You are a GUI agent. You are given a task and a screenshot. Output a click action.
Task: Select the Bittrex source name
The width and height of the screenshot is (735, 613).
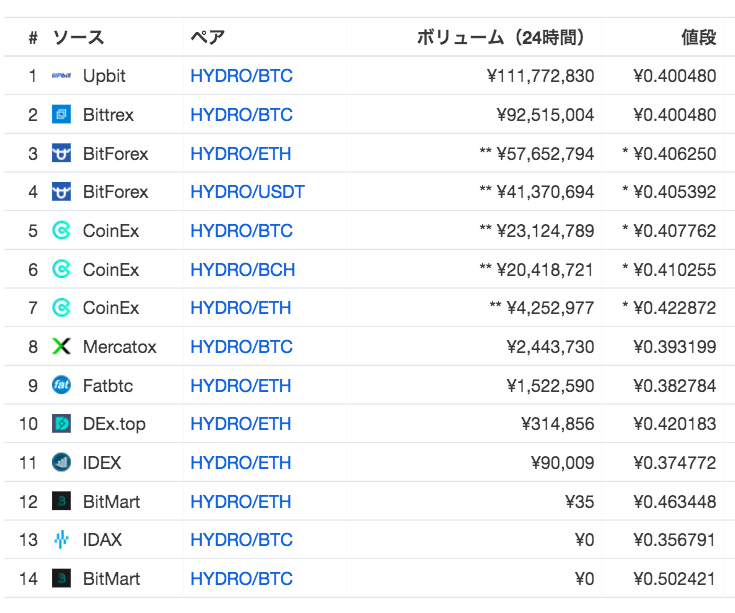tap(108, 115)
